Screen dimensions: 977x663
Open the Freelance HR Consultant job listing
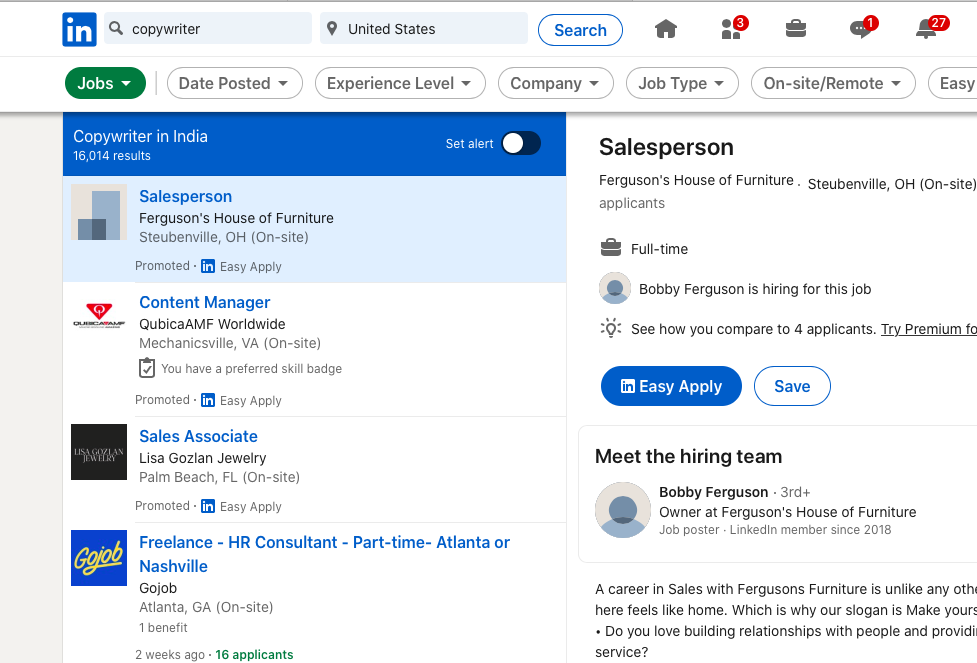point(324,554)
